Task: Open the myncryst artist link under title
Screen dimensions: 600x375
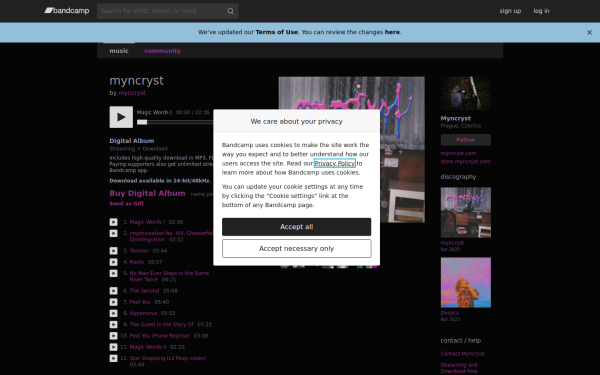Action: [132, 93]
